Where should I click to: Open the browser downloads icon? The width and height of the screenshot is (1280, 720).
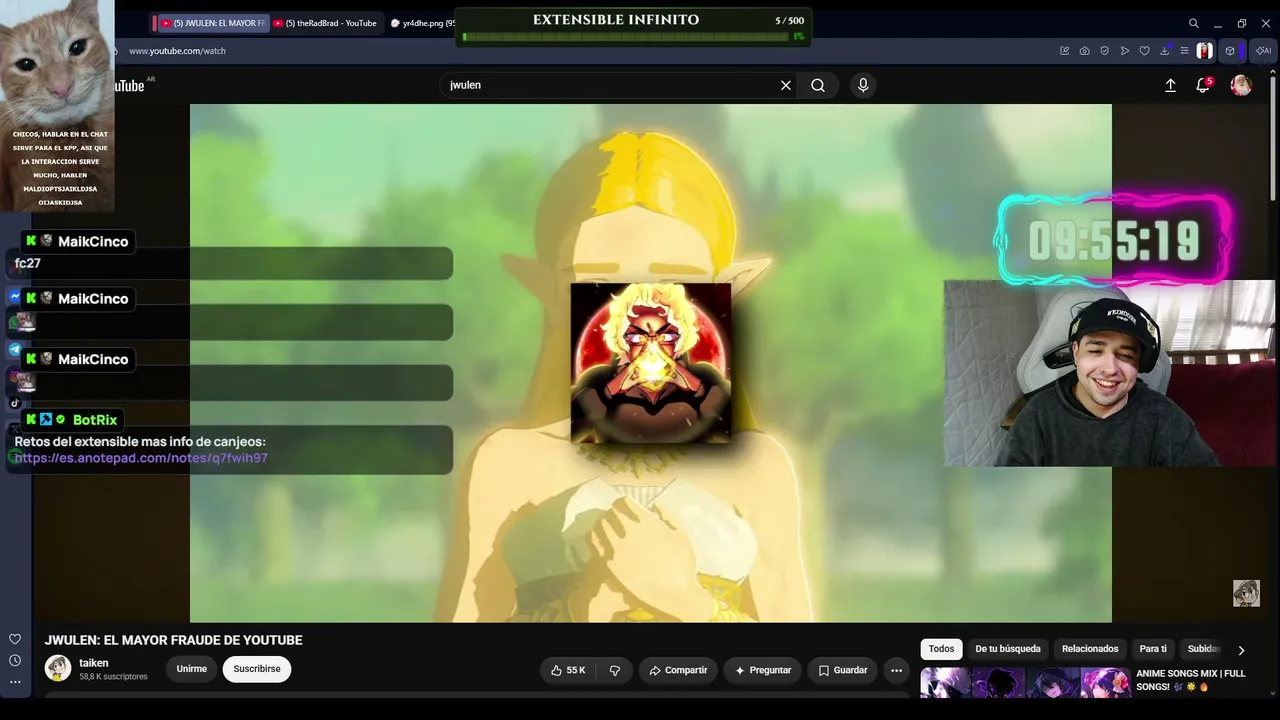point(1165,51)
